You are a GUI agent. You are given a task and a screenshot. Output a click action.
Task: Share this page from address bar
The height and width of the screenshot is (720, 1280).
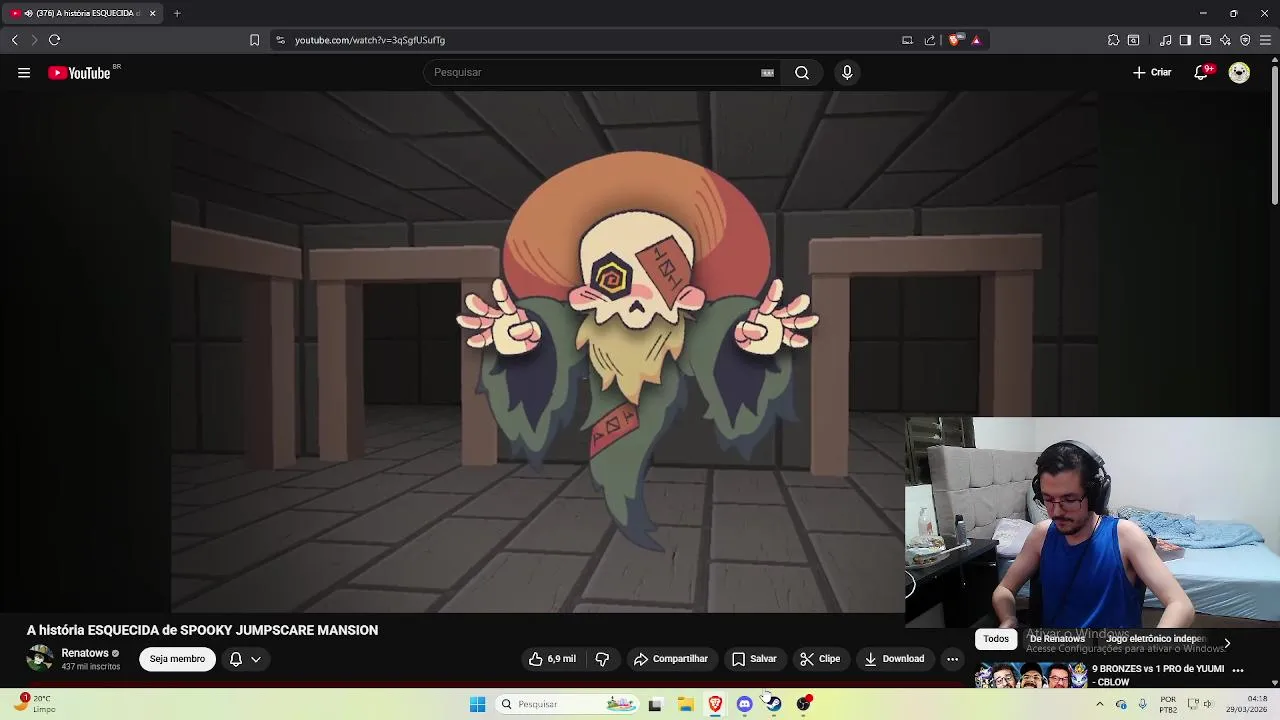(x=930, y=40)
